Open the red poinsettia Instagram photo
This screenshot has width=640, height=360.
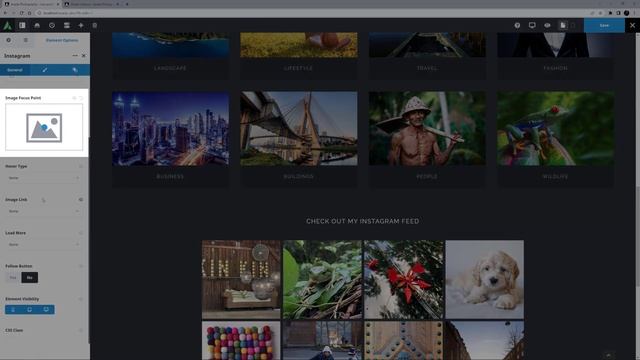pos(403,279)
